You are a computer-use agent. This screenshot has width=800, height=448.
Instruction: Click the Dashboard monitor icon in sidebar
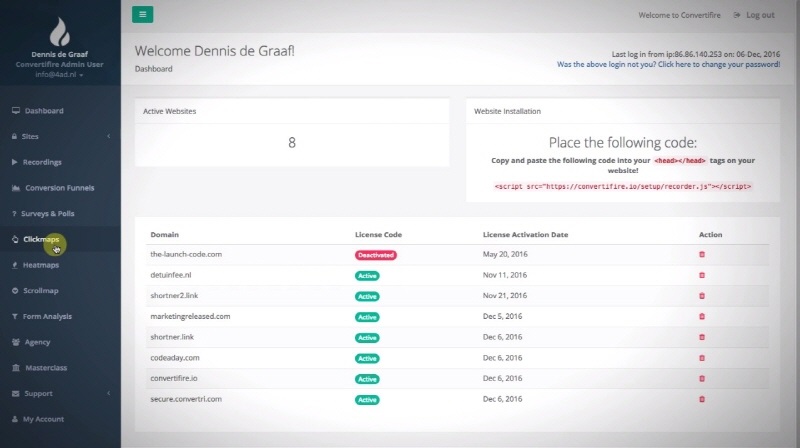pyautogui.click(x=16, y=111)
